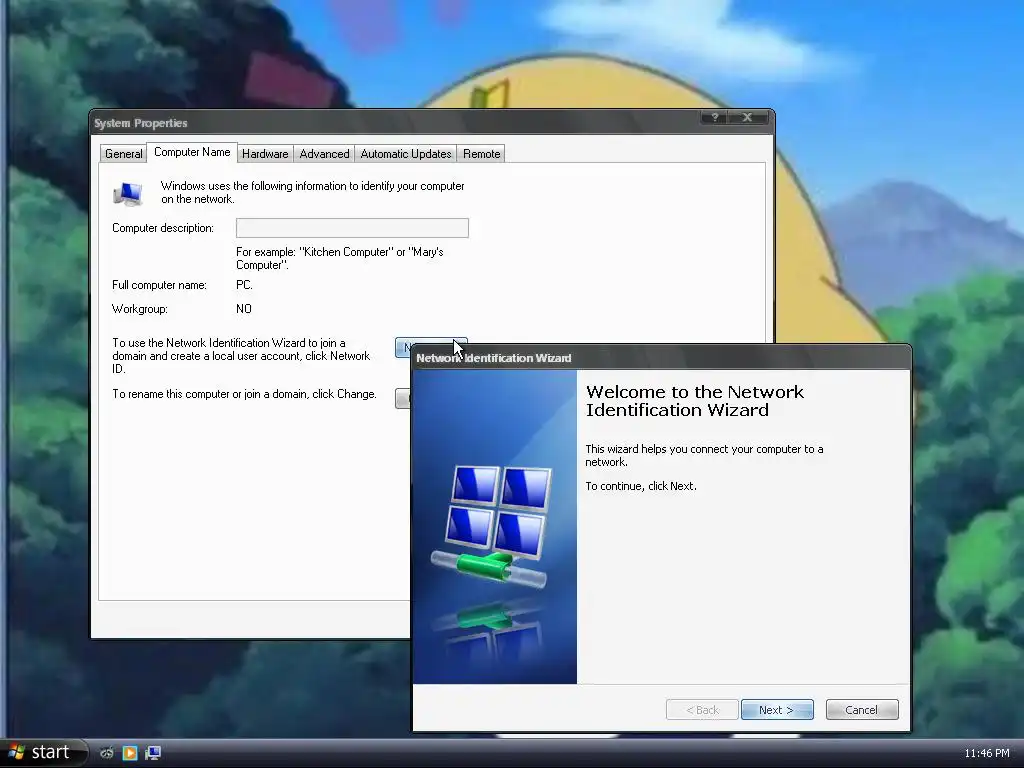Click the computer icon in System Properties
The width and height of the screenshot is (1024, 768).
(x=128, y=194)
